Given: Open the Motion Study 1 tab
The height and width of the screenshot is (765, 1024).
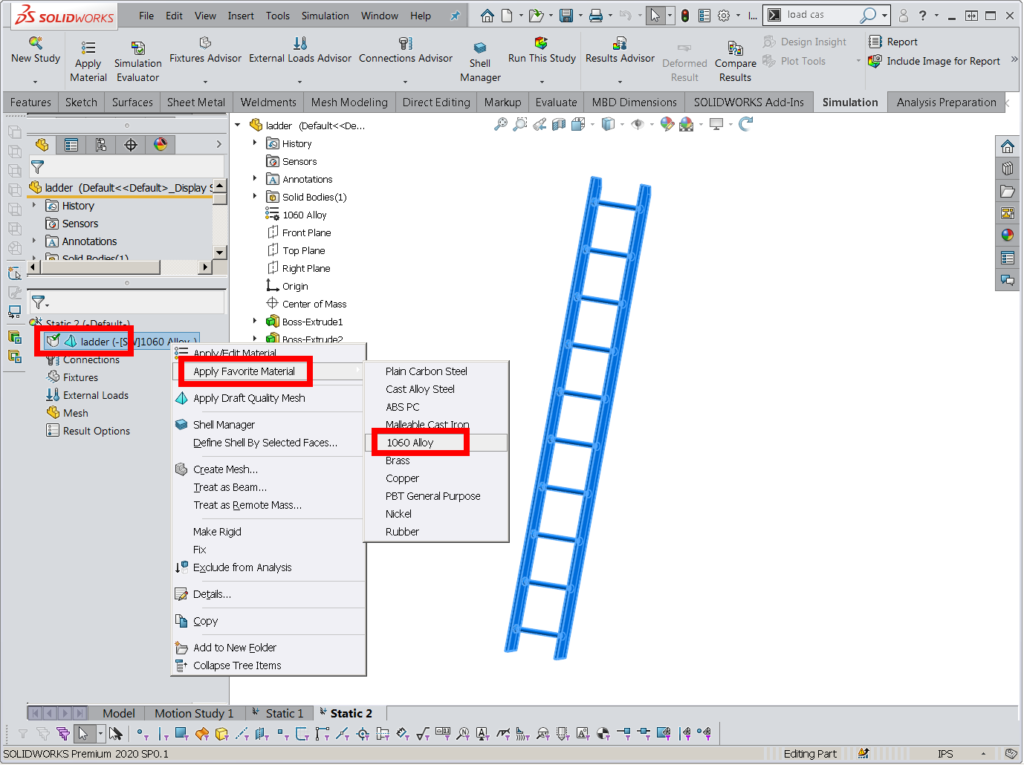Looking at the screenshot, I should (194, 713).
